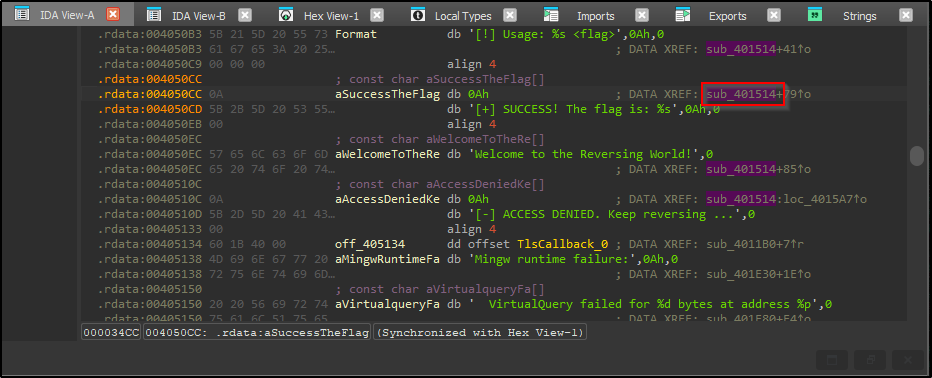This screenshot has width=932, height=378.
Task: Close the IDA View-A tab
Action: [x=113, y=15]
